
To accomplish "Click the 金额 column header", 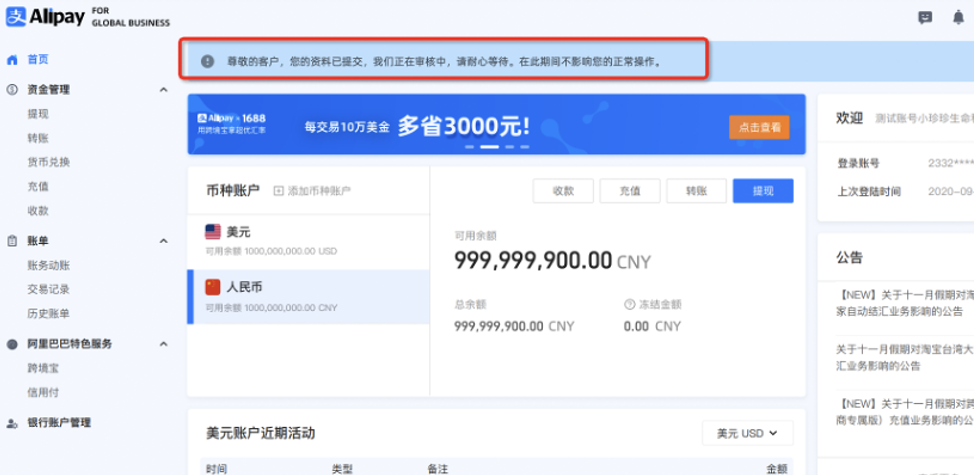I will point(777,469).
